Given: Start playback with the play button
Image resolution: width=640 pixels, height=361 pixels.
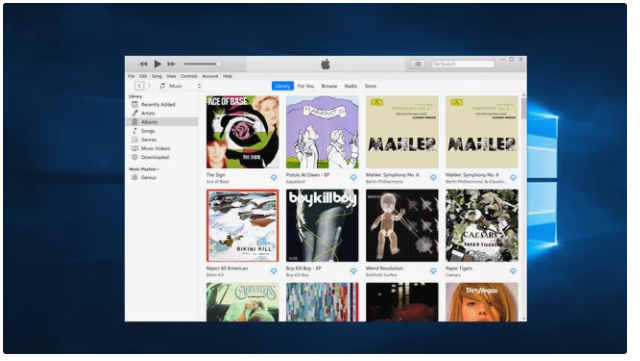Looking at the screenshot, I should coord(158,64).
